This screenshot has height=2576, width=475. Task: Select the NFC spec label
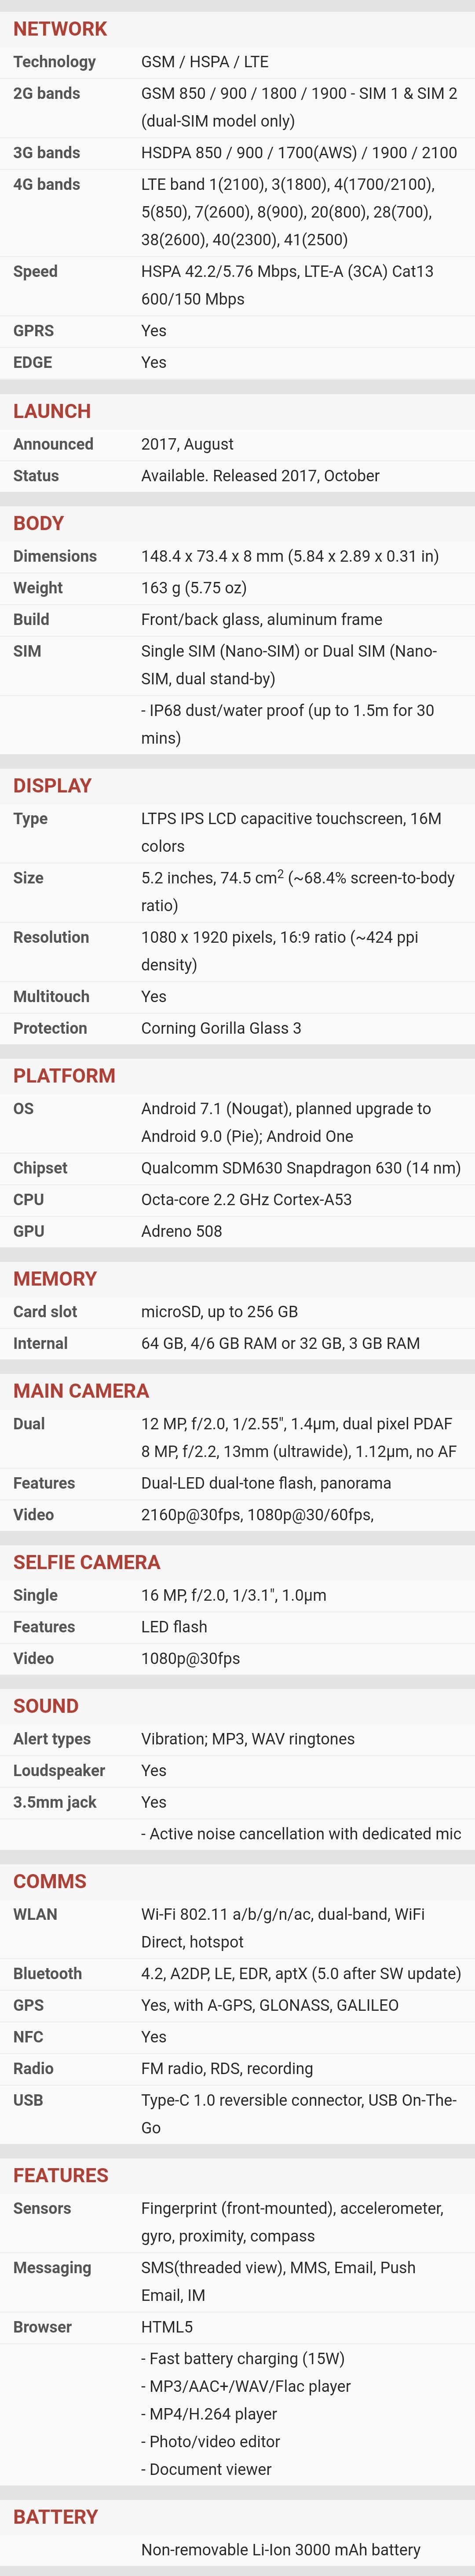29,2036
